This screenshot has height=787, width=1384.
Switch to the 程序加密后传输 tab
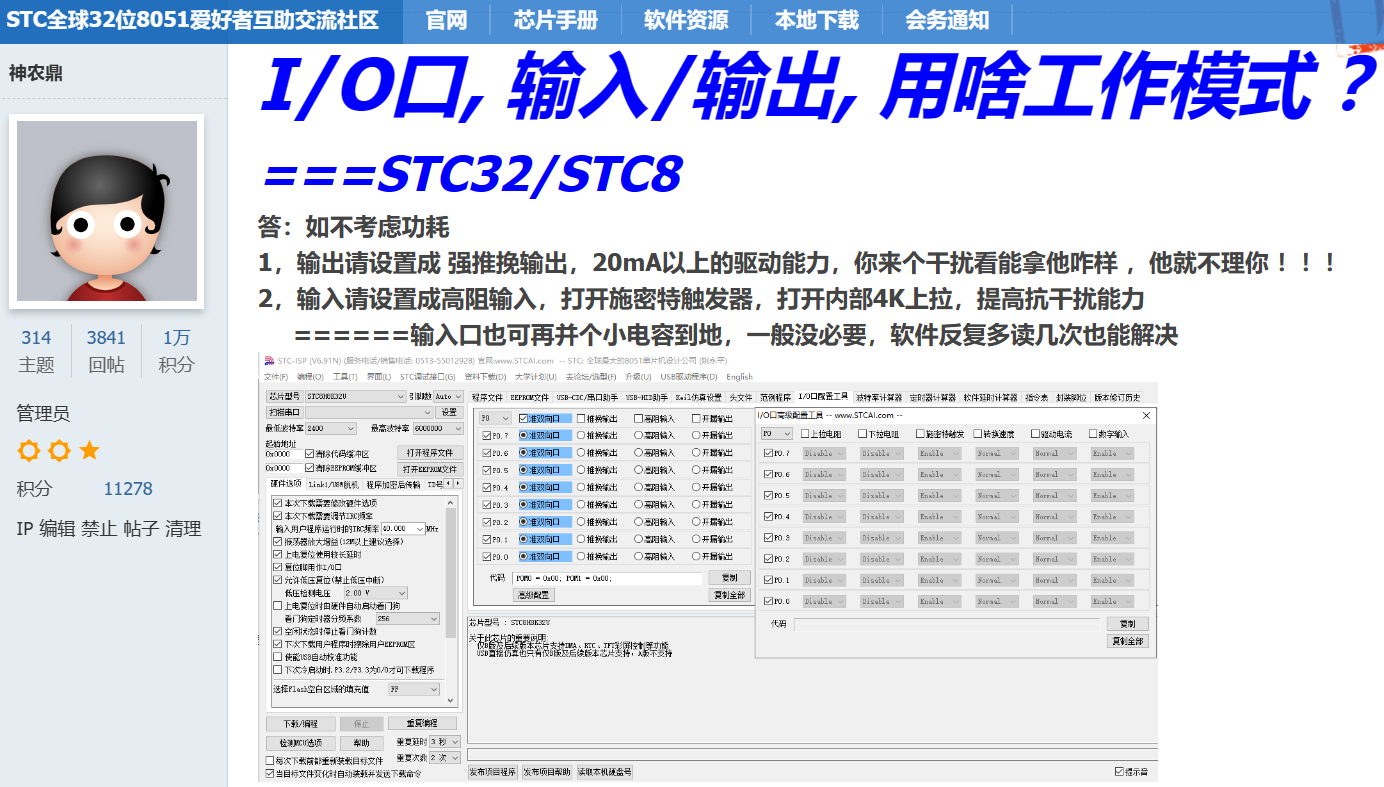(x=391, y=484)
